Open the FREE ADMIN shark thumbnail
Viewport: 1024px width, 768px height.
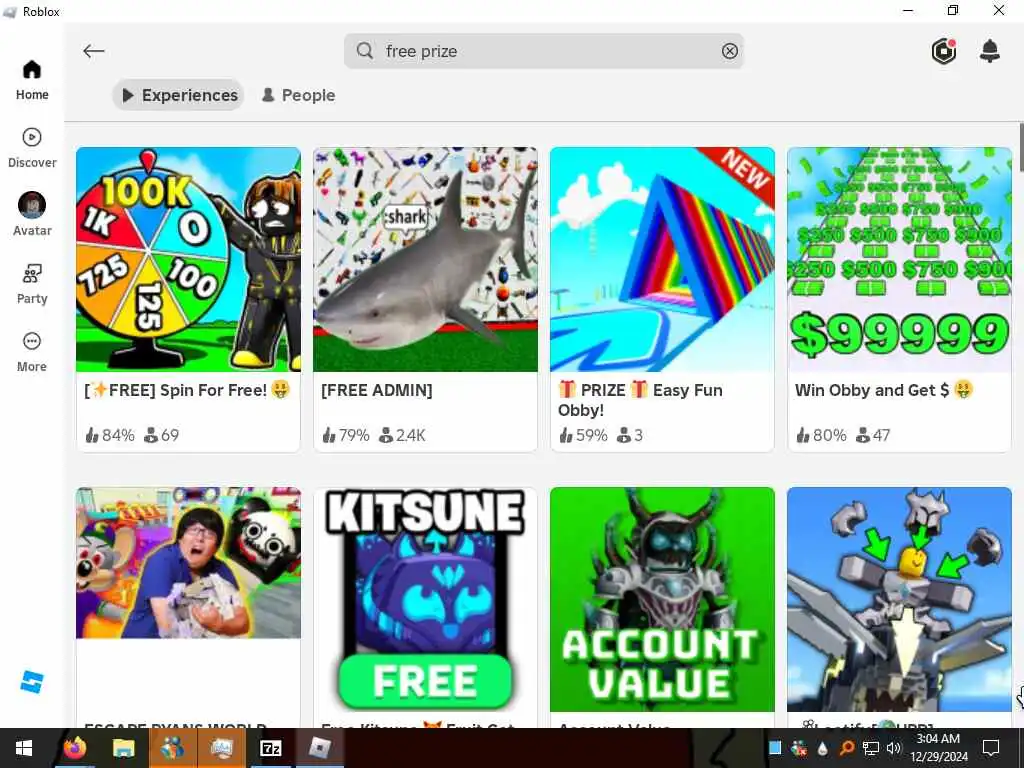tap(425, 259)
